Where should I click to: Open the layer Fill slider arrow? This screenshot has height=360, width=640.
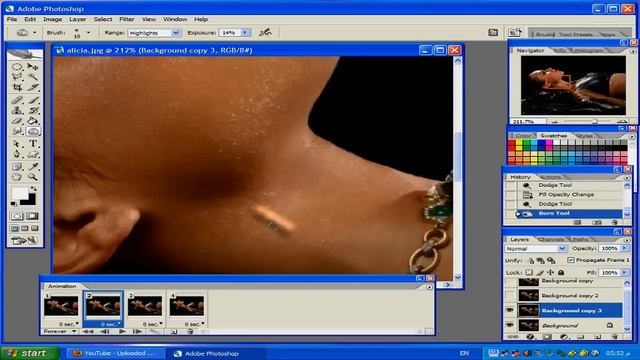point(624,272)
